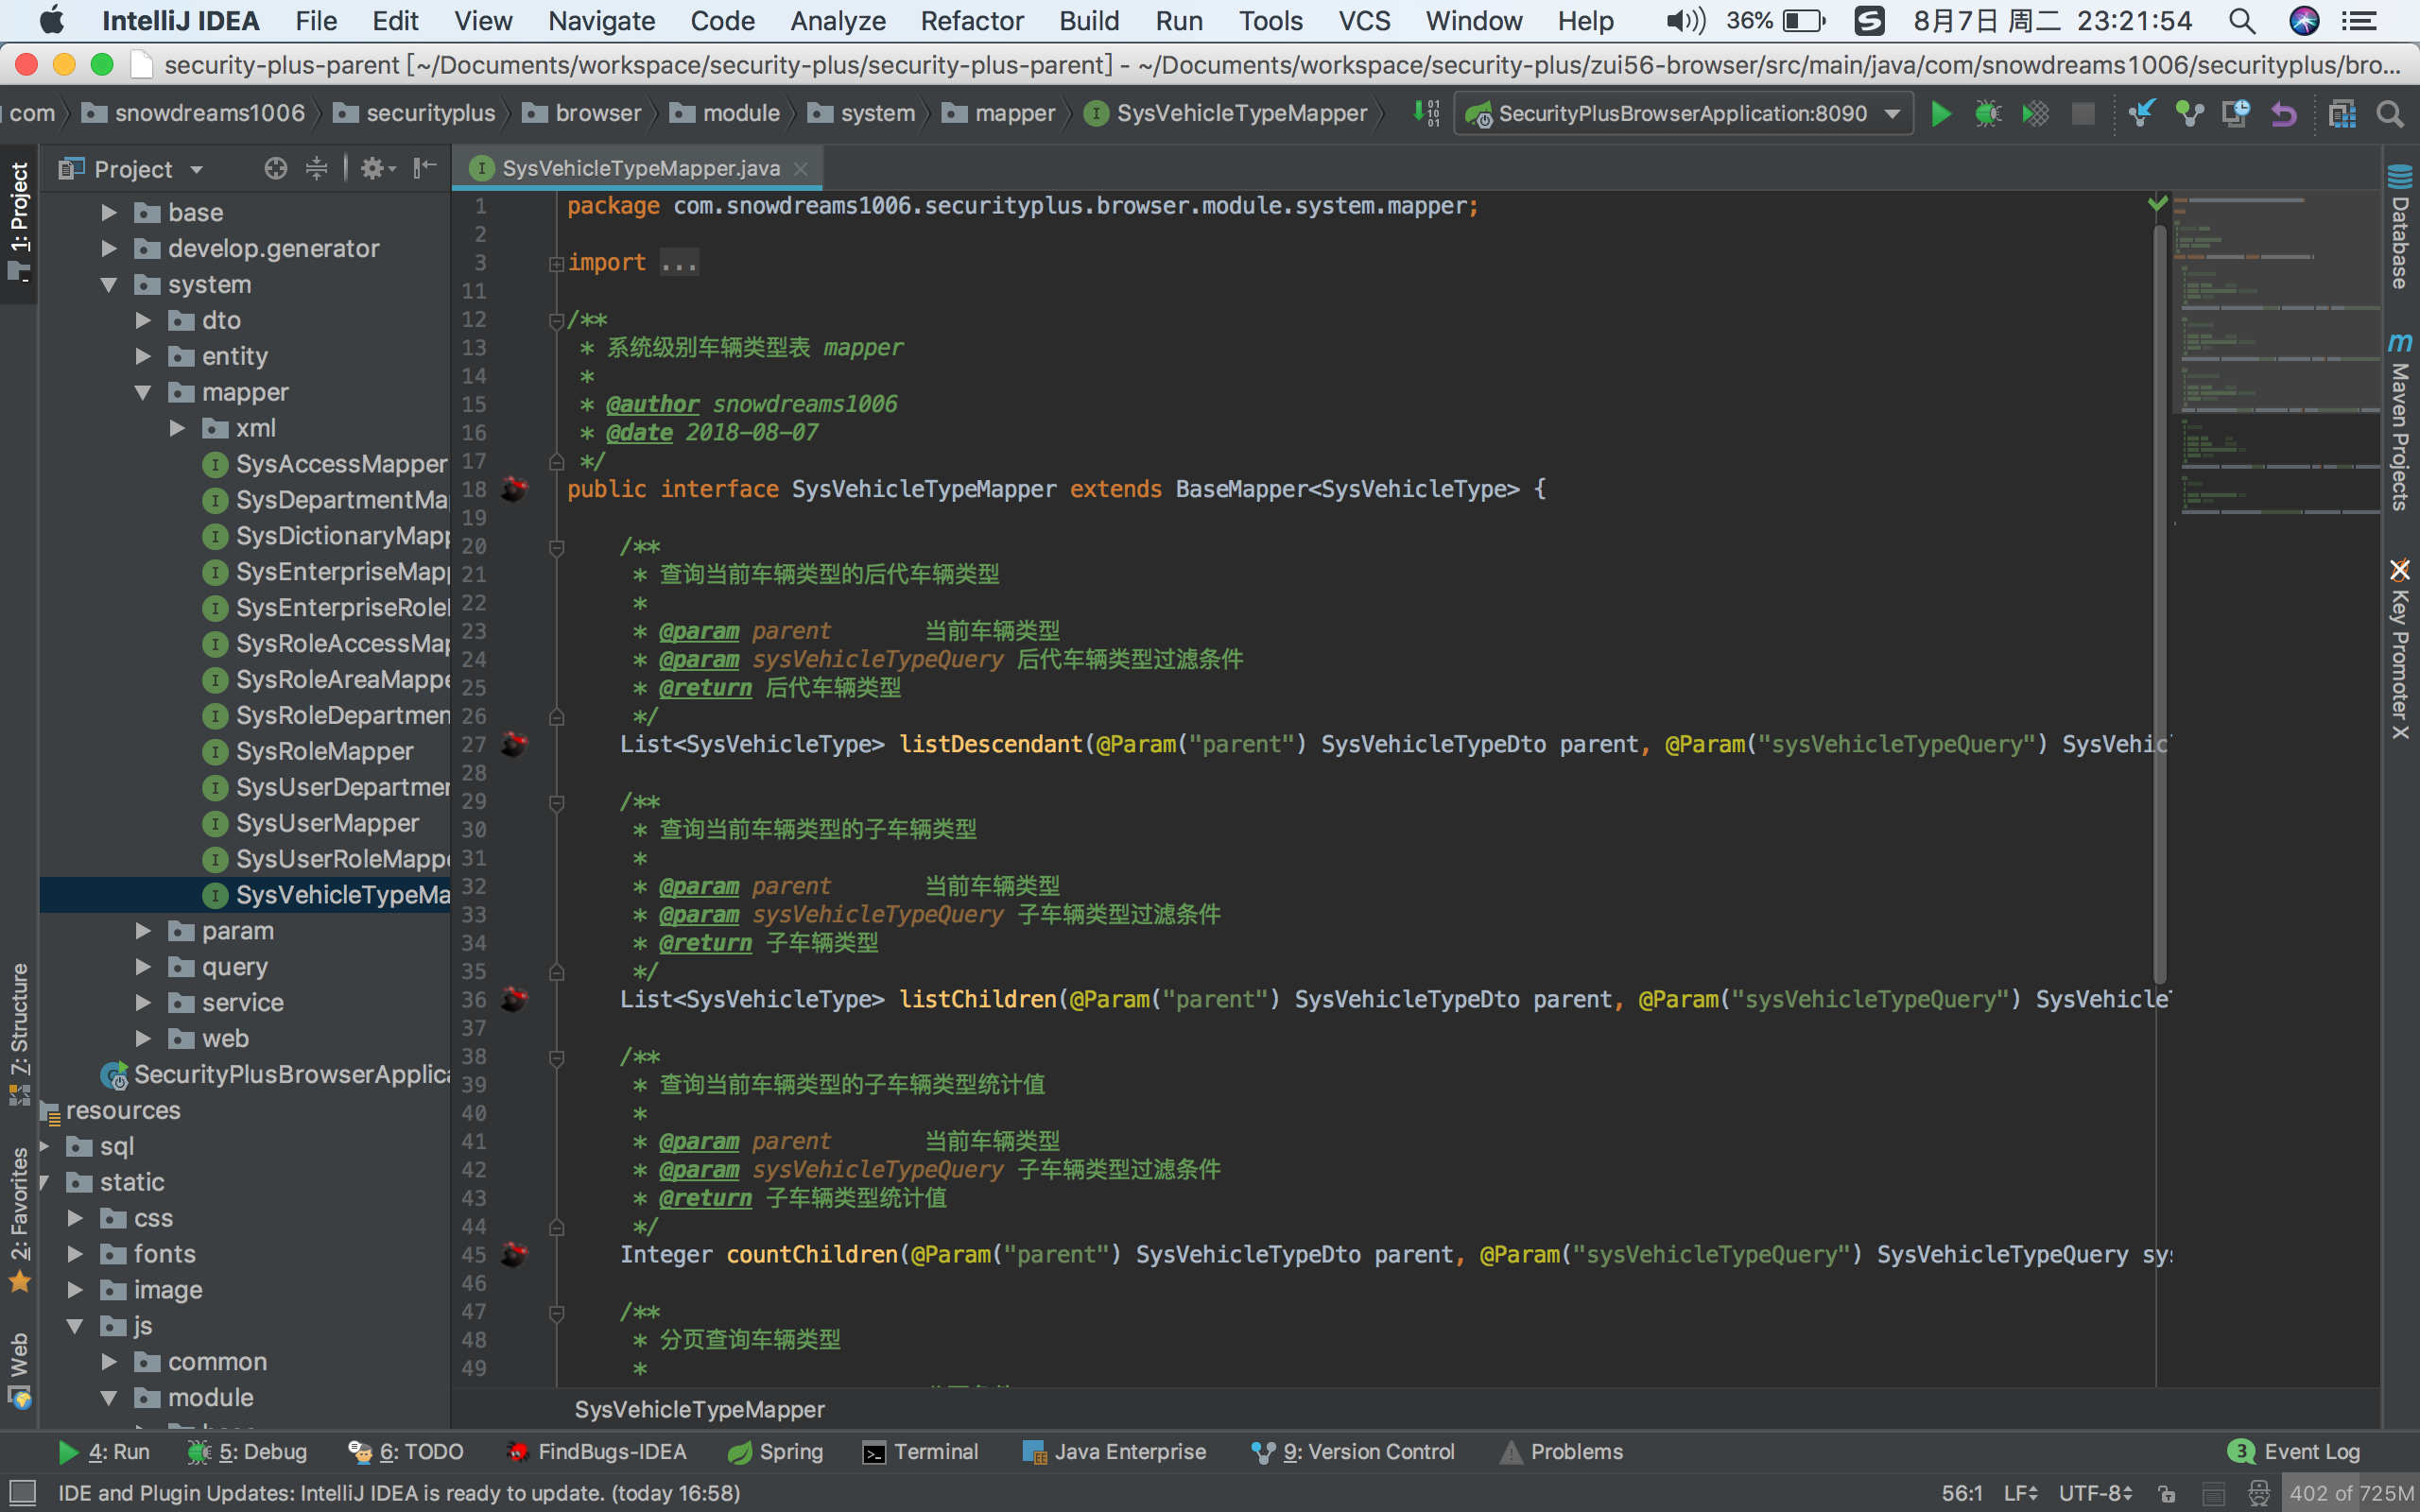This screenshot has width=2420, height=1512.
Task: Fold the Javadoc comment starting line 38
Action: coord(557,1057)
